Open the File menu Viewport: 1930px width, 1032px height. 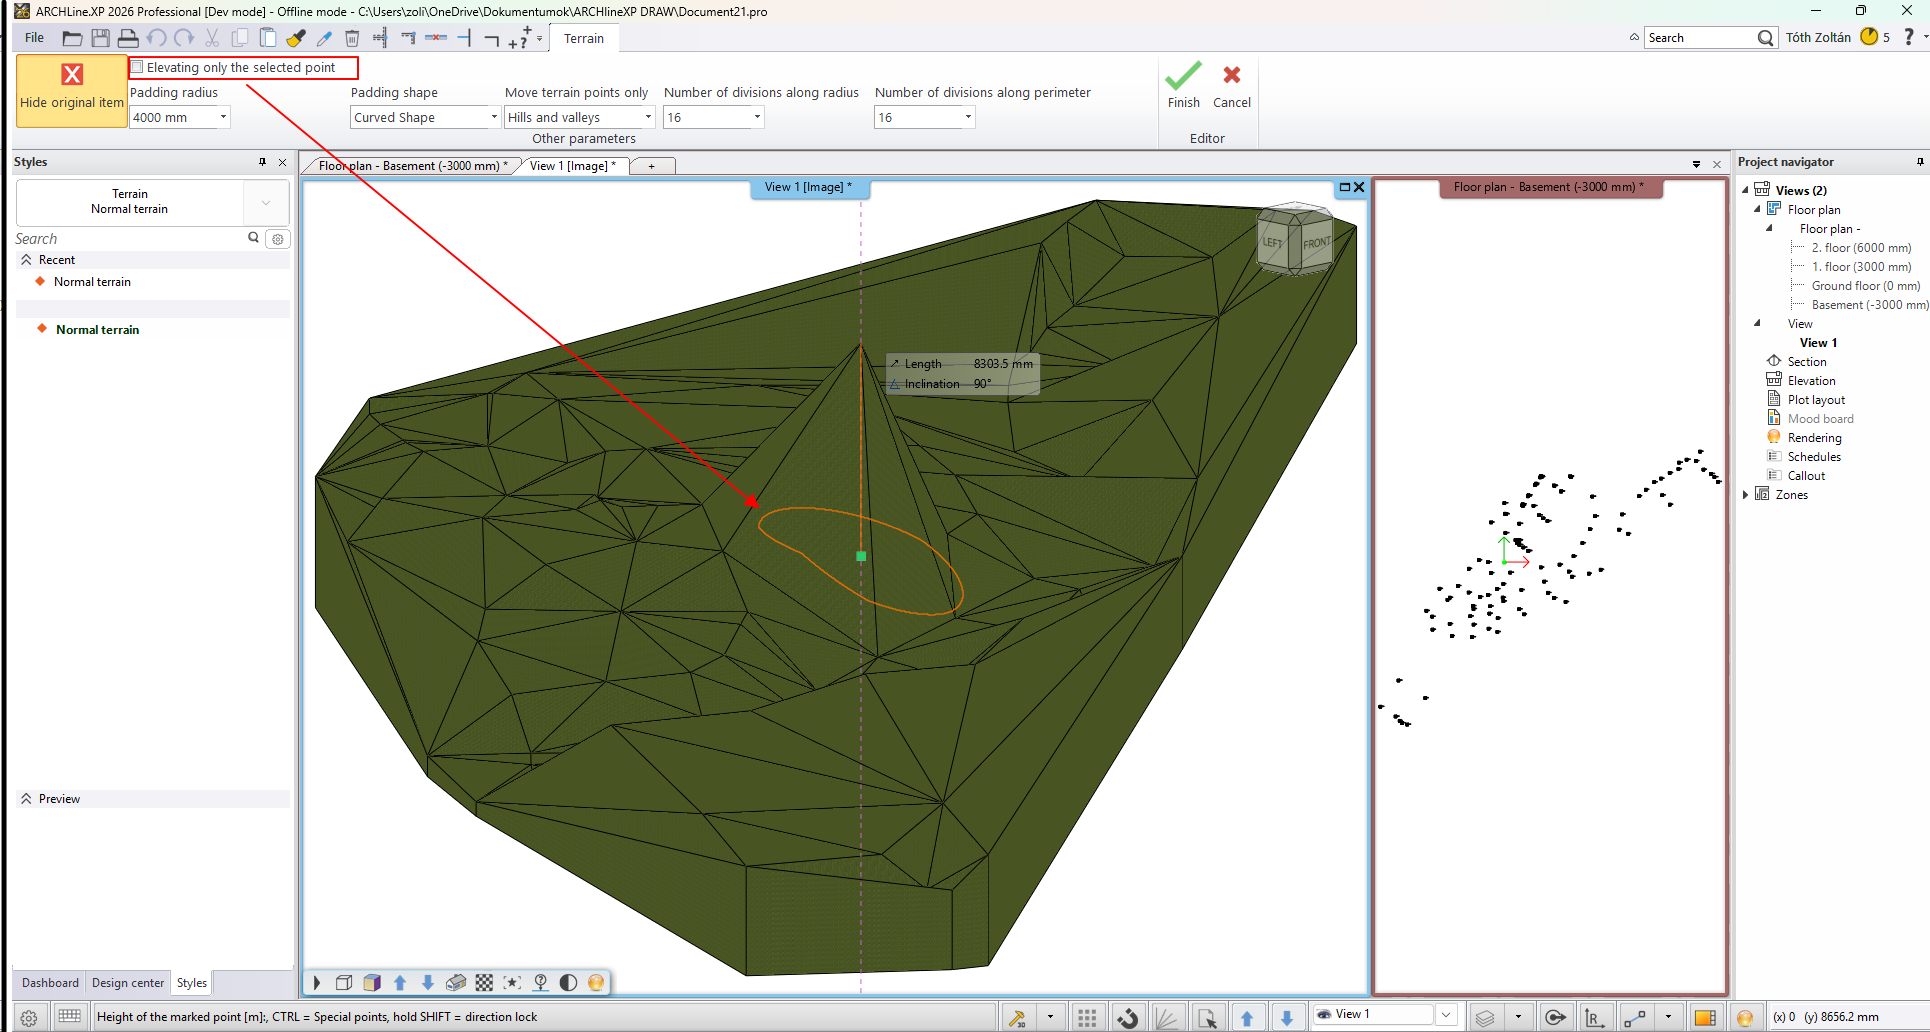pos(35,38)
